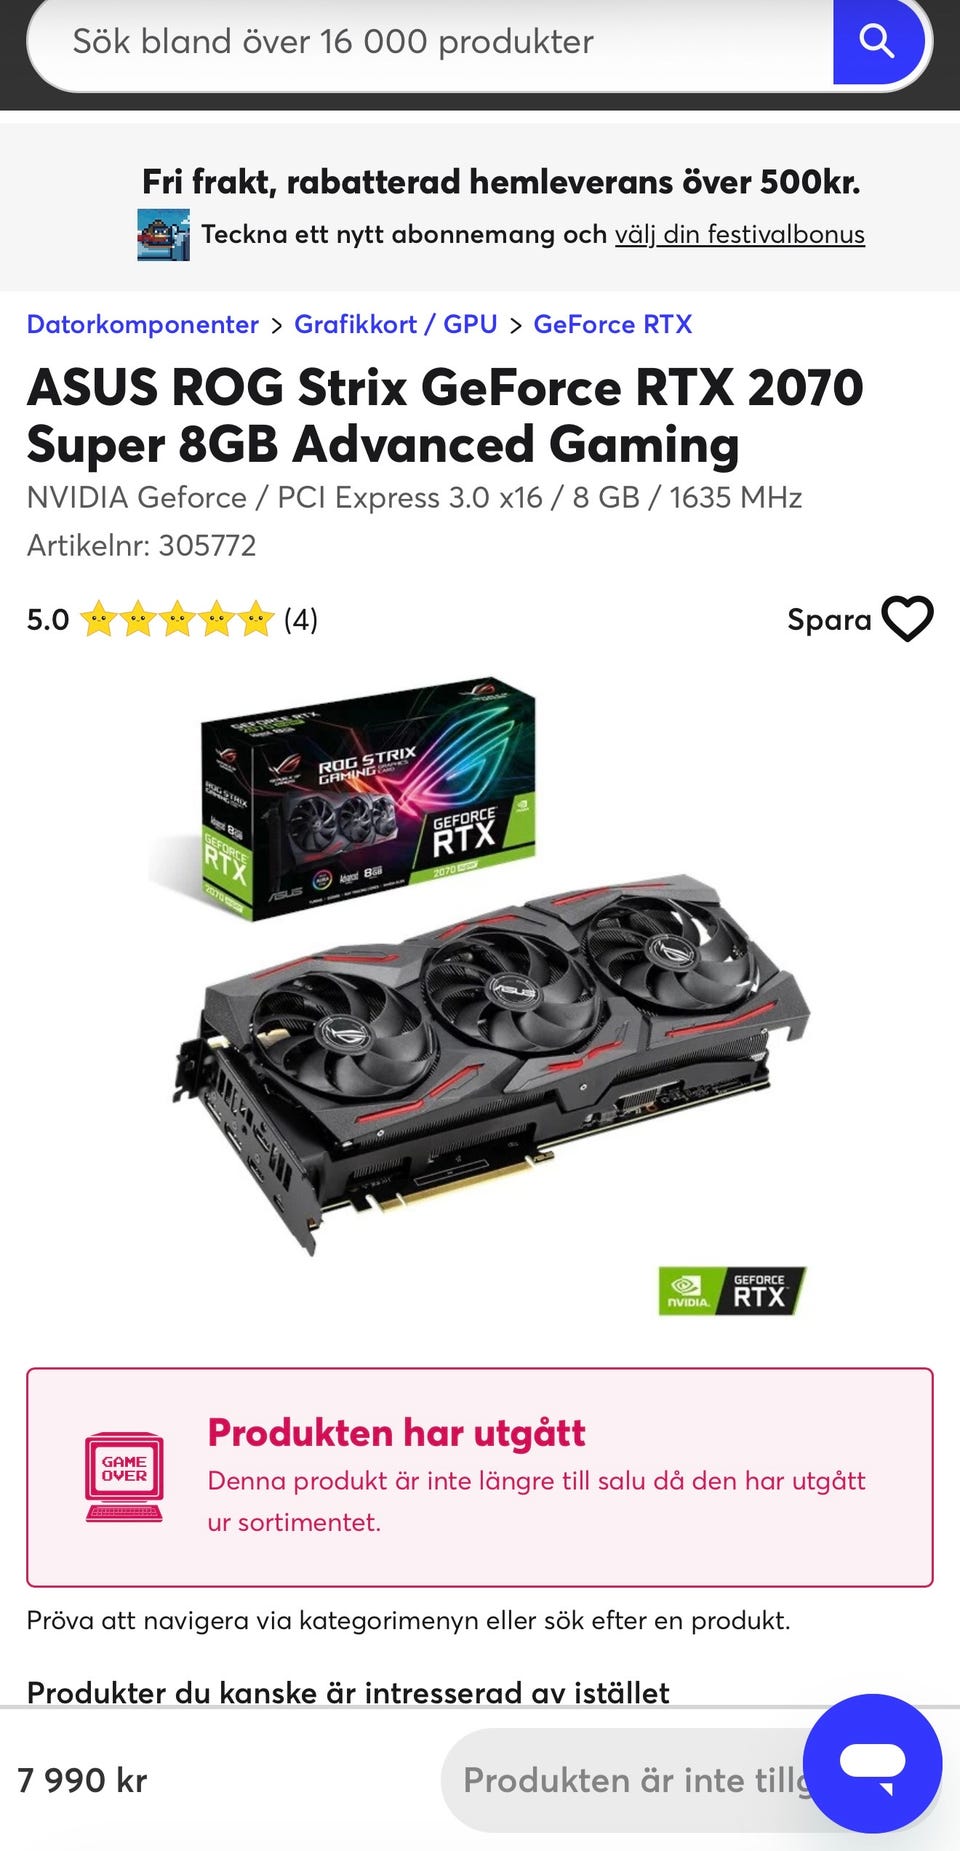Focus the product search field
This screenshot has width=960, height=1851.
(430, 42)
